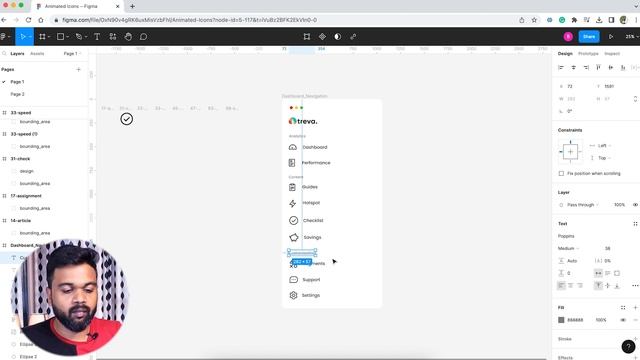Select the Comment tool
This screenshot has width=640, height=360.
click(143, 37)
